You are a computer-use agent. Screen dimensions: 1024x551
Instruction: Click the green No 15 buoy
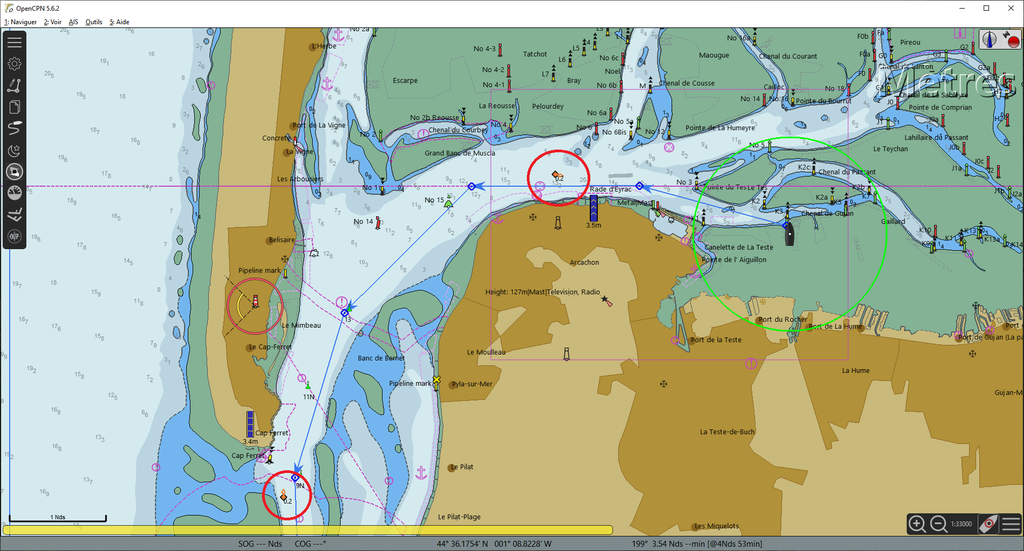pyautogui.click(x=449, y=203)
